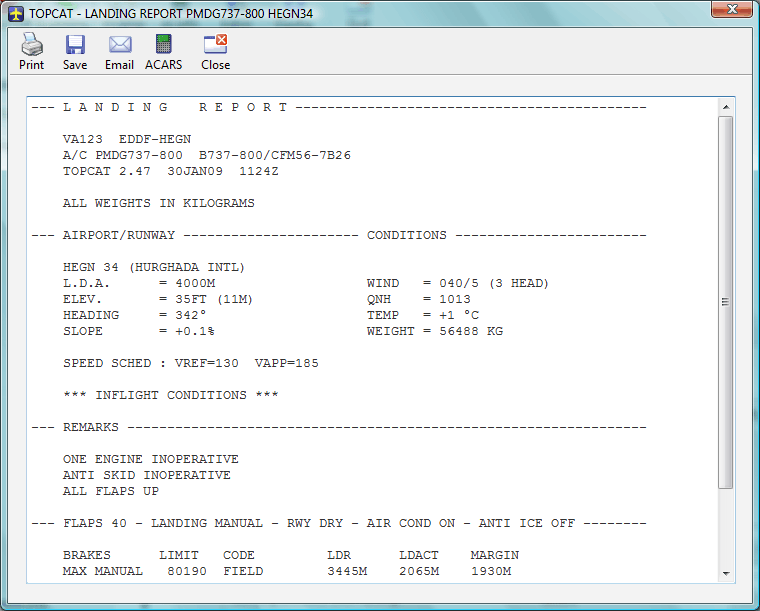Close the window with red X button

(732, 9)
